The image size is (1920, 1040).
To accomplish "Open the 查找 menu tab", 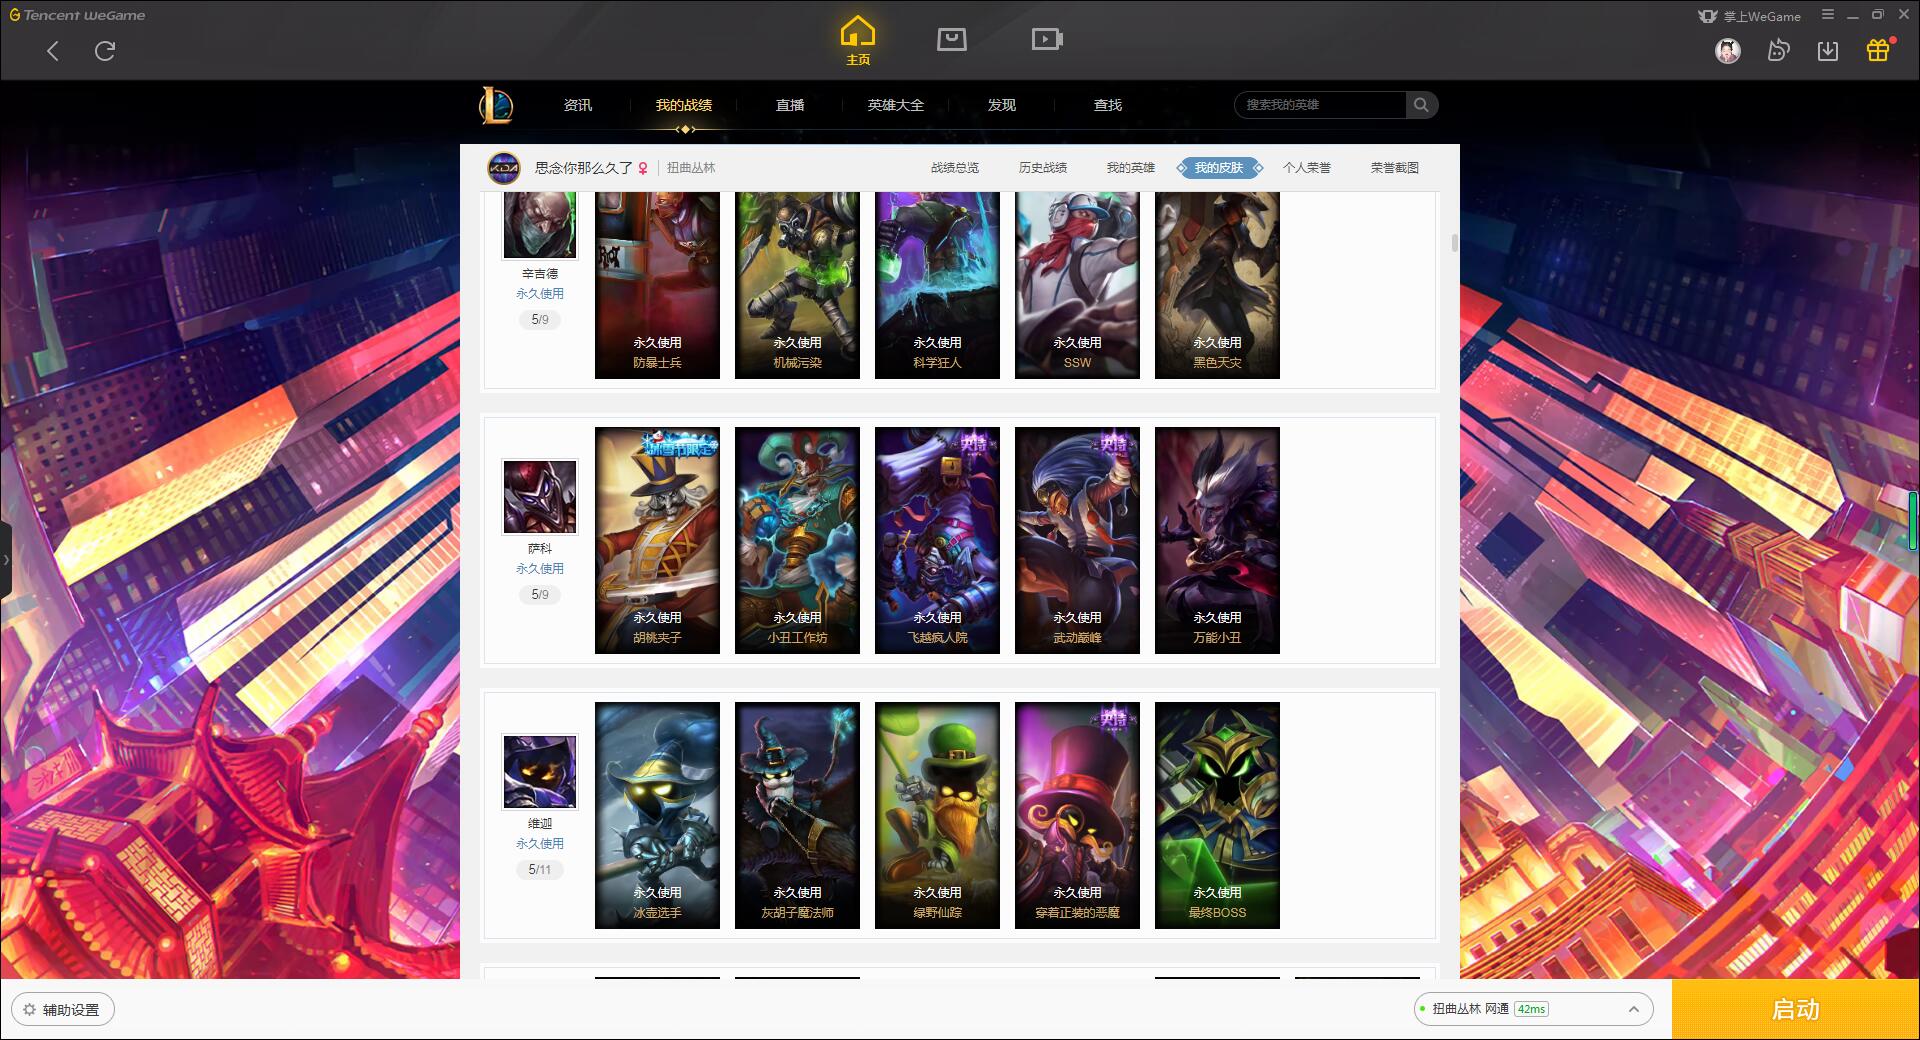I will [x=1108, y=105].
